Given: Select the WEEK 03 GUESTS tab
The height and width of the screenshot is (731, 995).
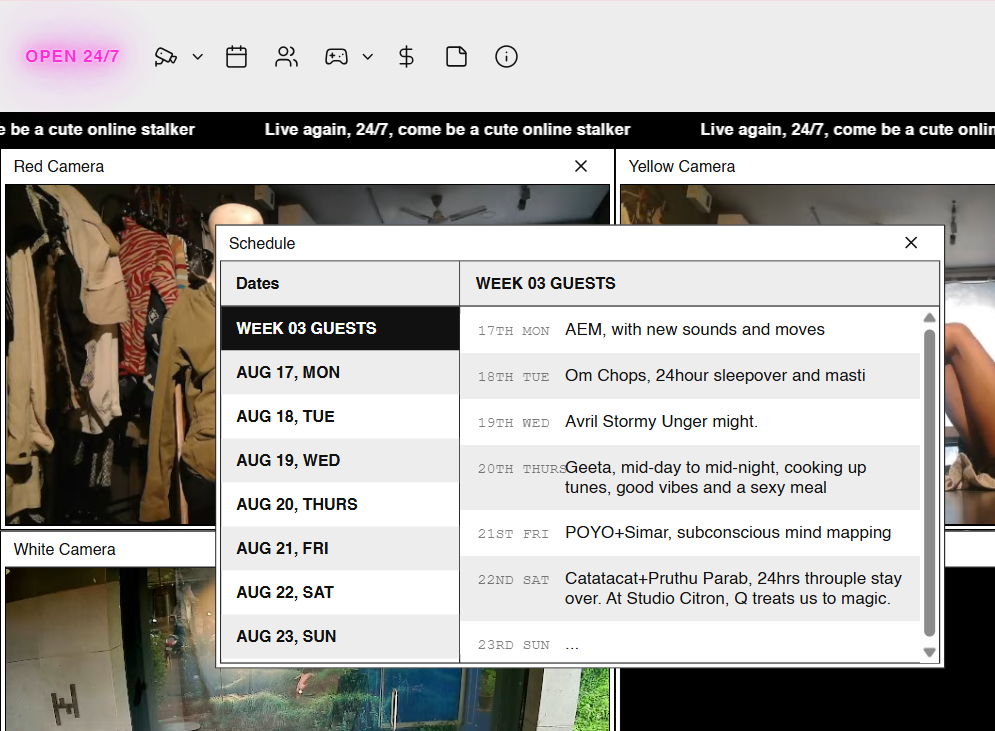Looking at the screenshot, I should coord(340,328).
